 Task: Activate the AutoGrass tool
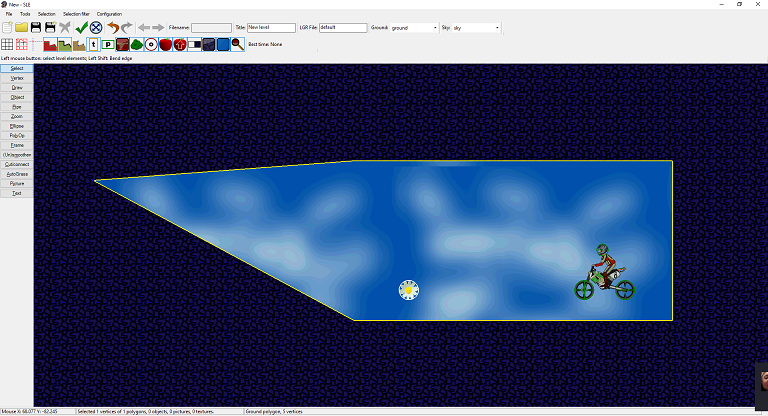pyautogui.click(x=17, y=174)
